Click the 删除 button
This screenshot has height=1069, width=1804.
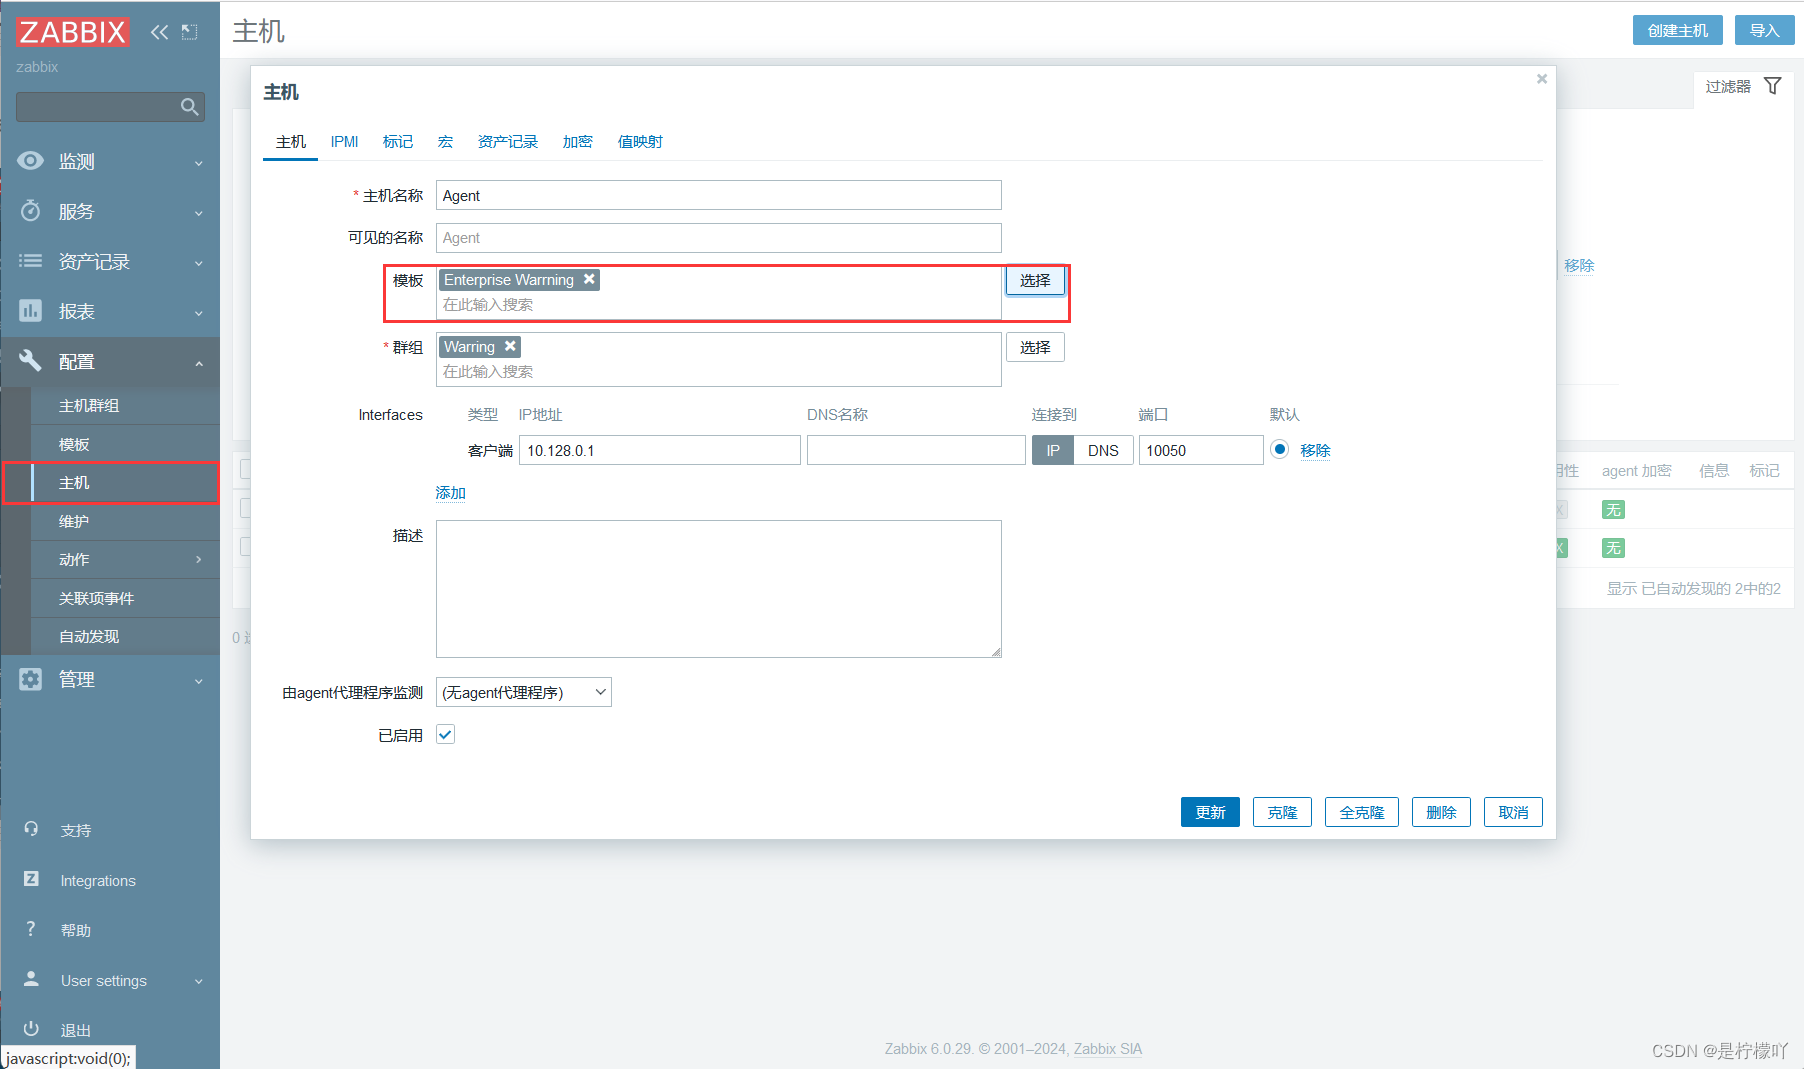click(x=1441, y=812)
